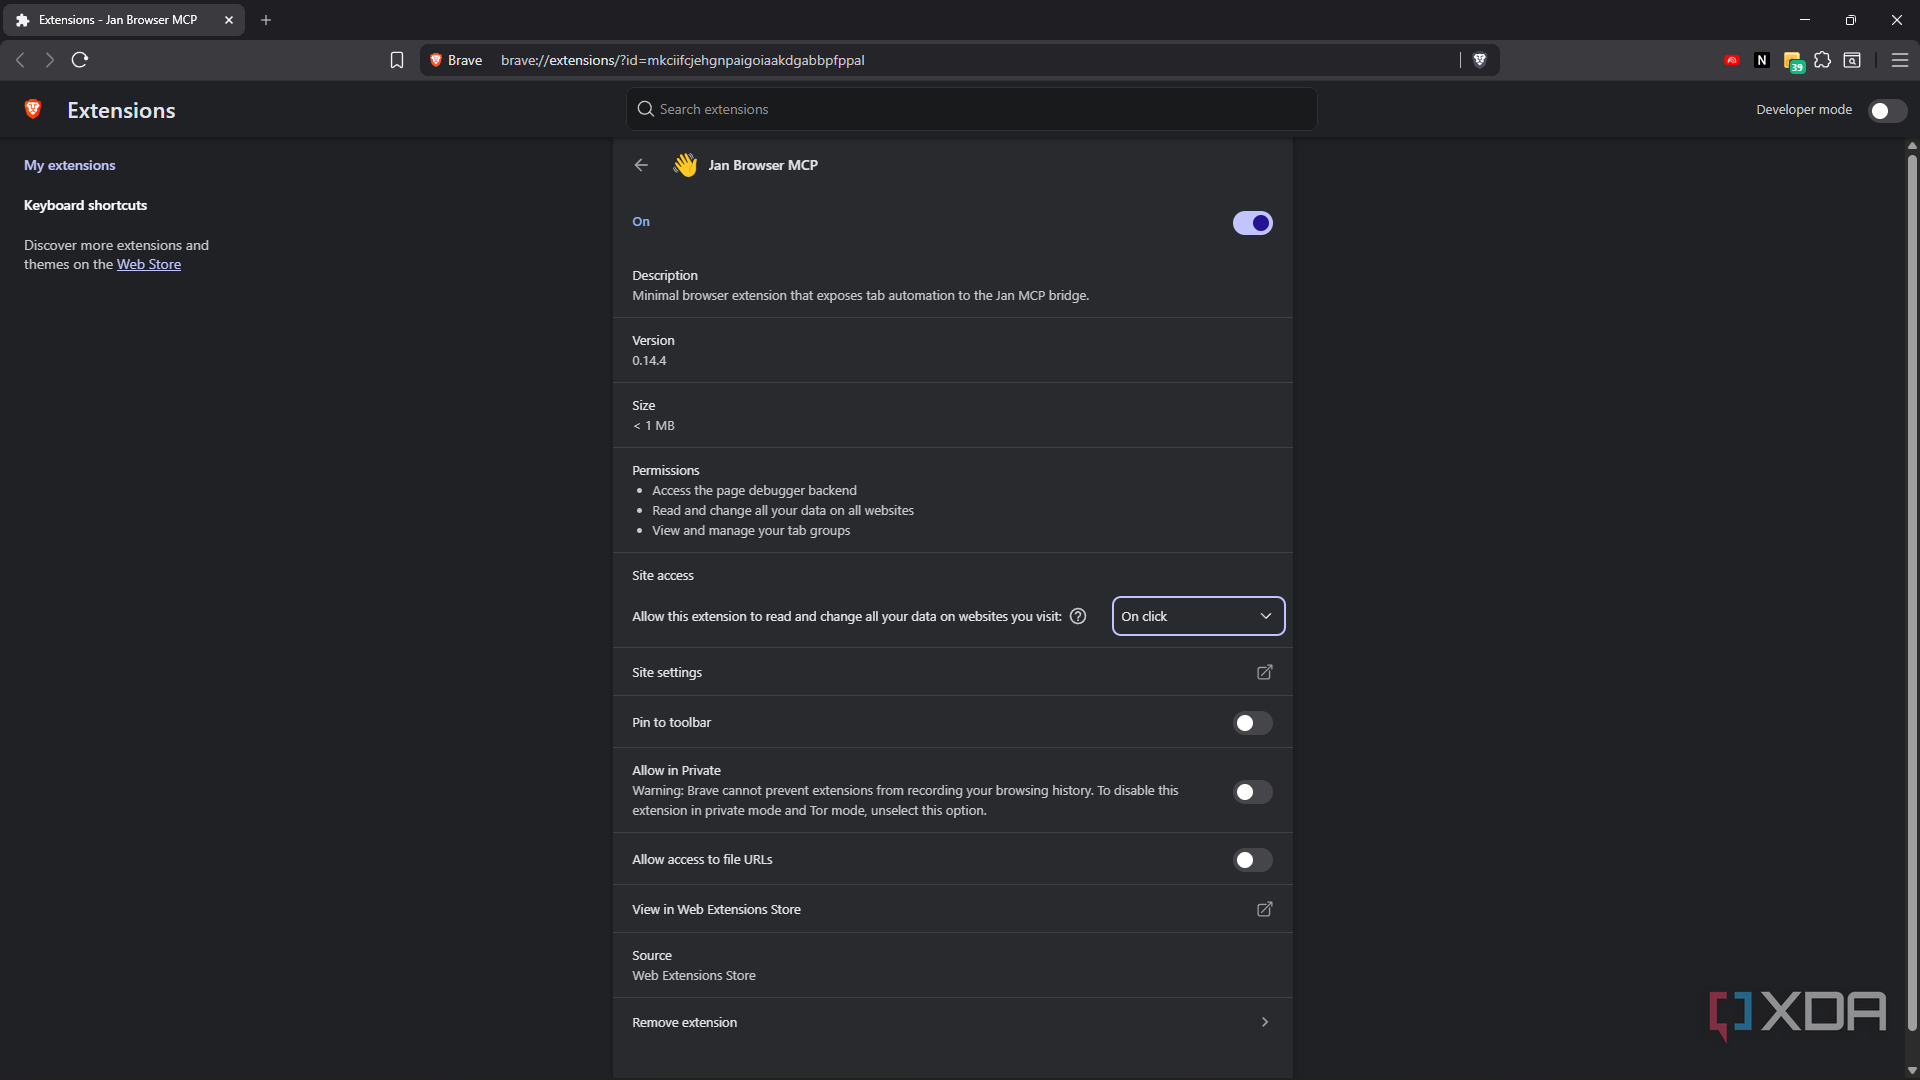Viewport: 1920px width, 1080px height.
Task: Click the Brave logo beside Extensions title
Action: [33, 109]
